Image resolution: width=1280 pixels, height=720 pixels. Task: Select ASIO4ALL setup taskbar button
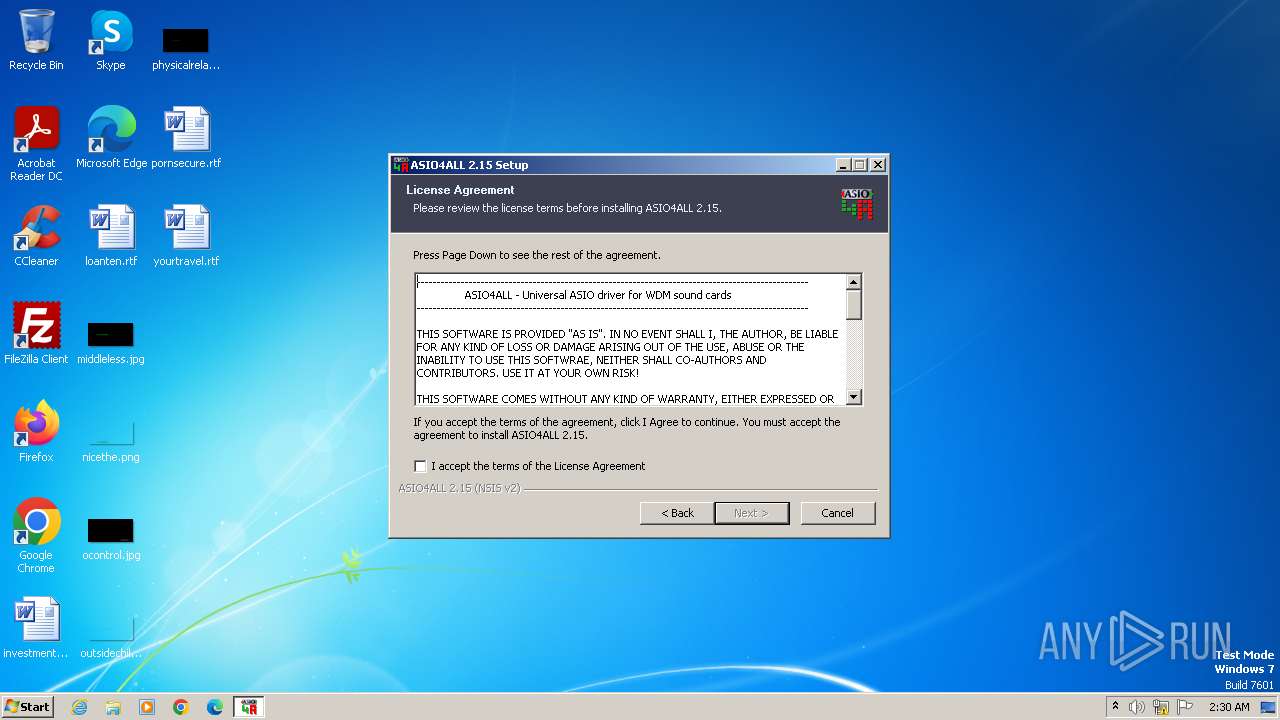click(x=249, y=707)
